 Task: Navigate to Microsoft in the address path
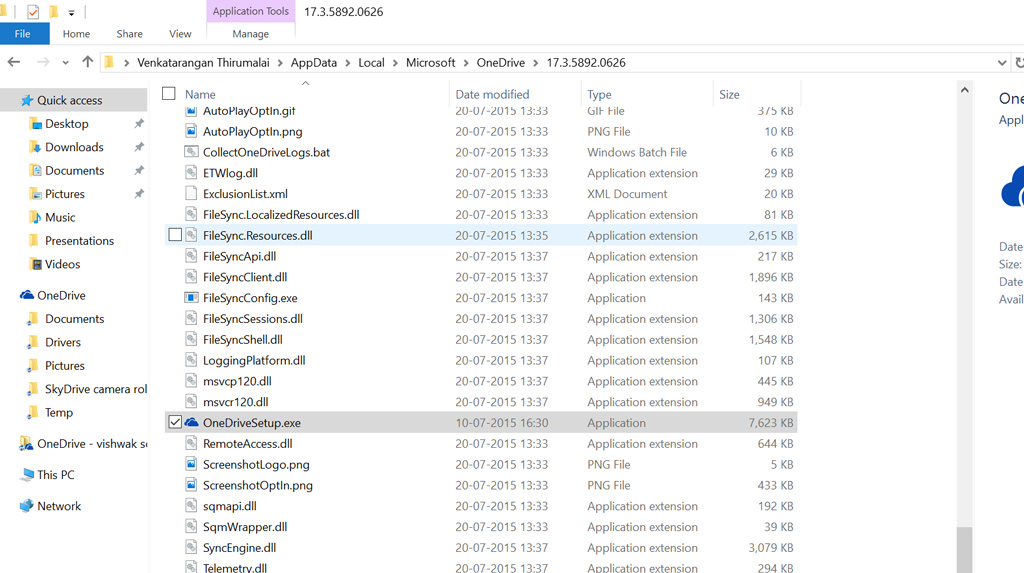point(430,63)
